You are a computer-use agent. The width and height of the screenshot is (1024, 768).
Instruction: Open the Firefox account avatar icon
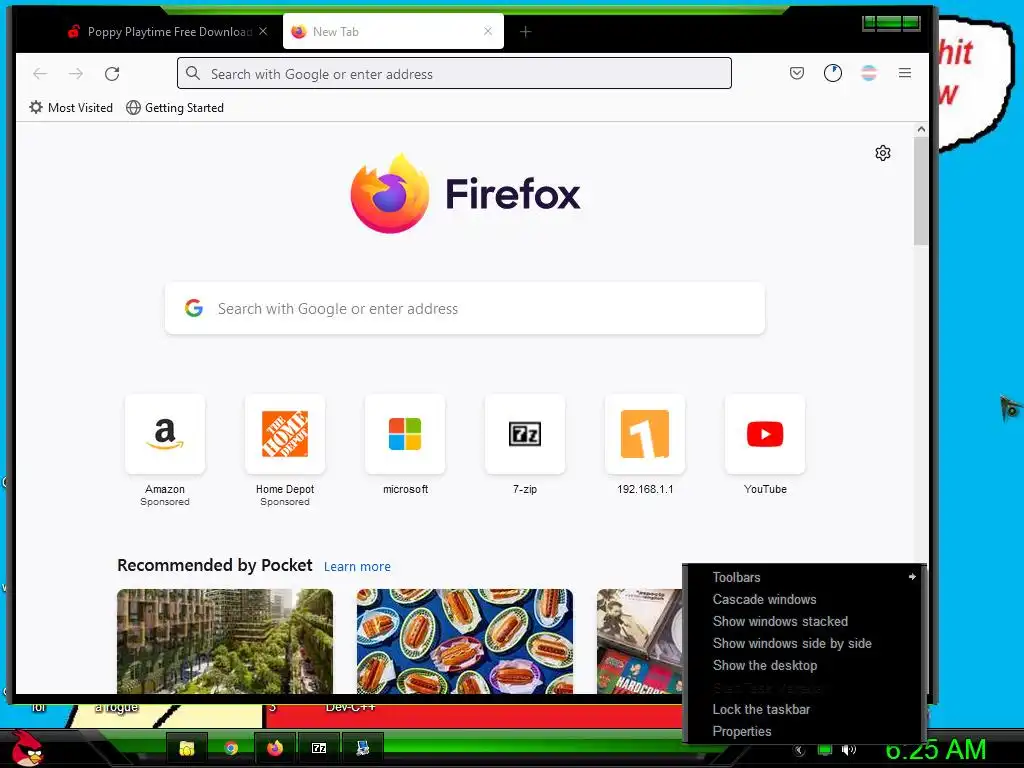coord(869,73)
